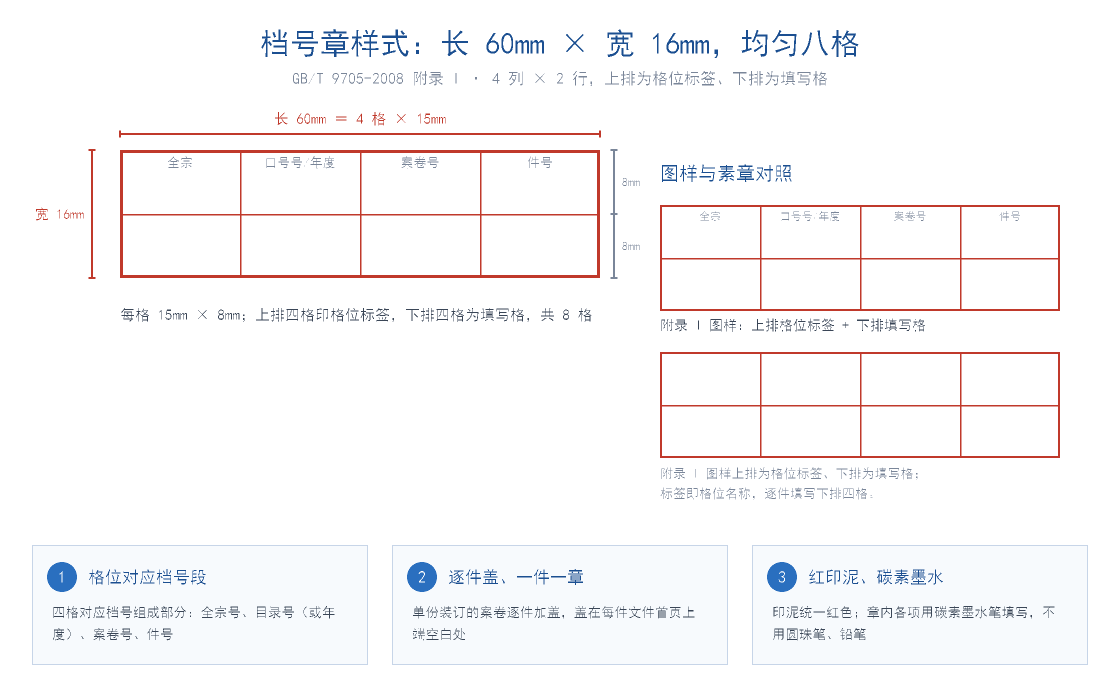1120x700 pixels.
Task: Click the description starting with 四格对应档号组成部分
Action: (x=194, y=623)
